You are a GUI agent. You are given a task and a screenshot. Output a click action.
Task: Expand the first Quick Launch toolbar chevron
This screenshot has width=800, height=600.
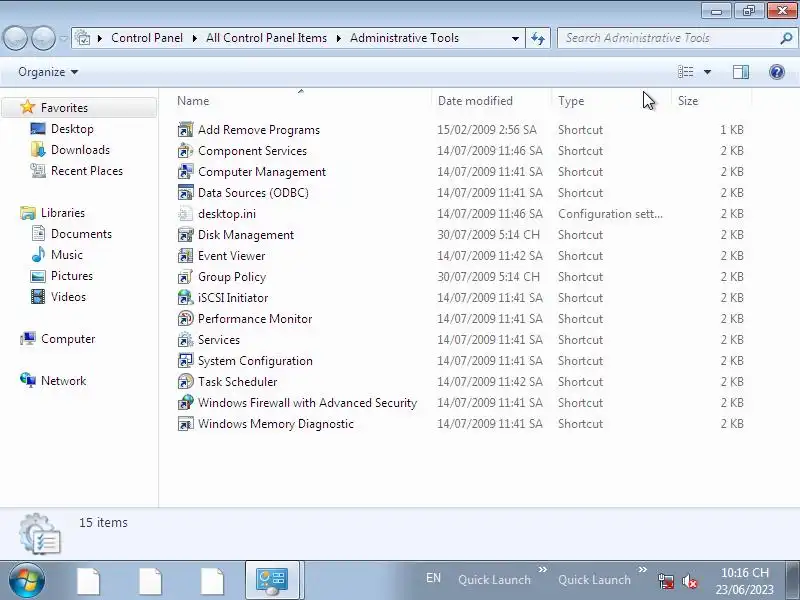click(542, 569)
